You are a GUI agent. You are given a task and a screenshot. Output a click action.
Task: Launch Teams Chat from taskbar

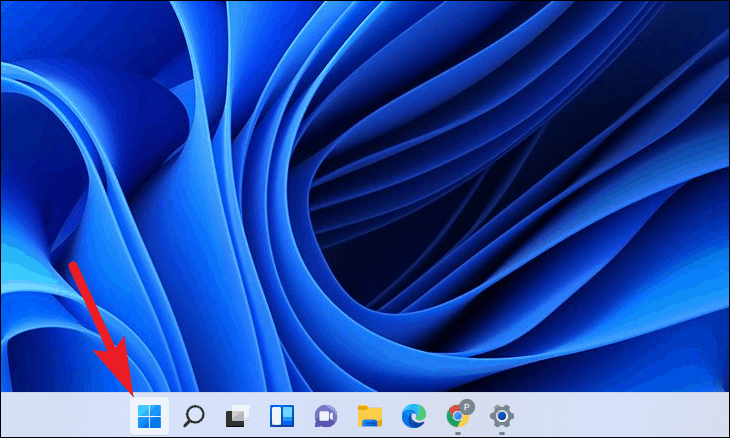tap(325, 416)
